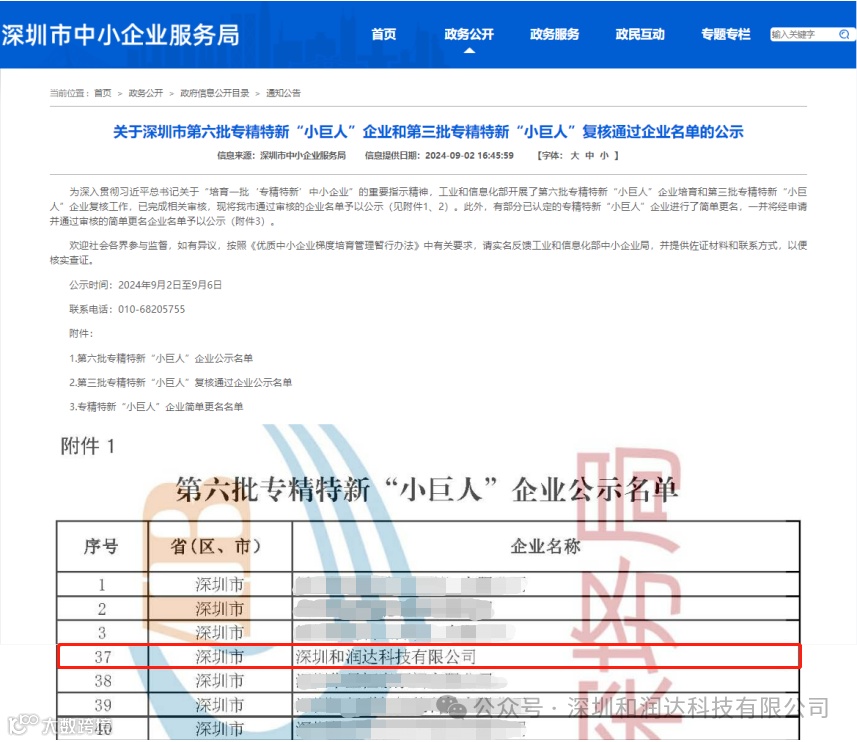
Task: Select 深圳市 cell in row 2
Action: (220, 609)
